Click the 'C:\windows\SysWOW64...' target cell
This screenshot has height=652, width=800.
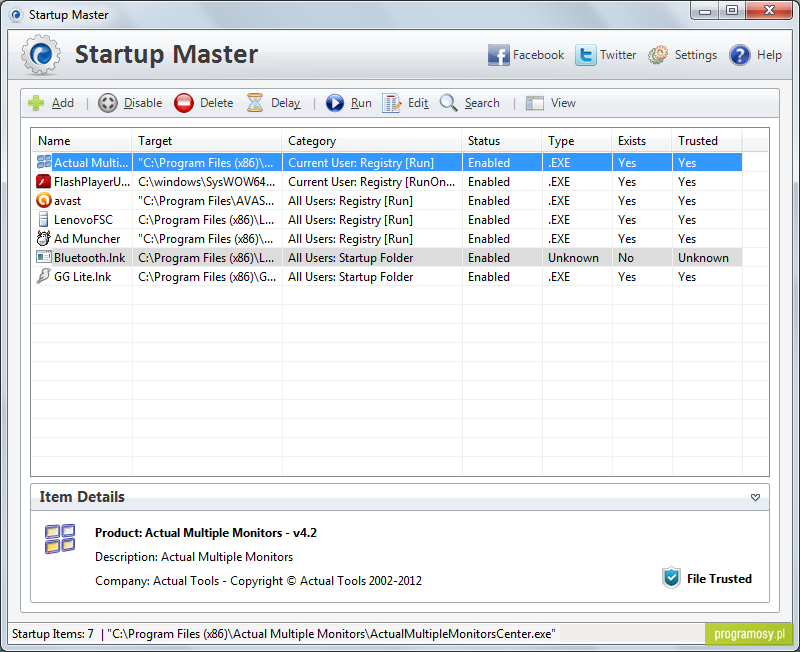(x=207, y=182)
